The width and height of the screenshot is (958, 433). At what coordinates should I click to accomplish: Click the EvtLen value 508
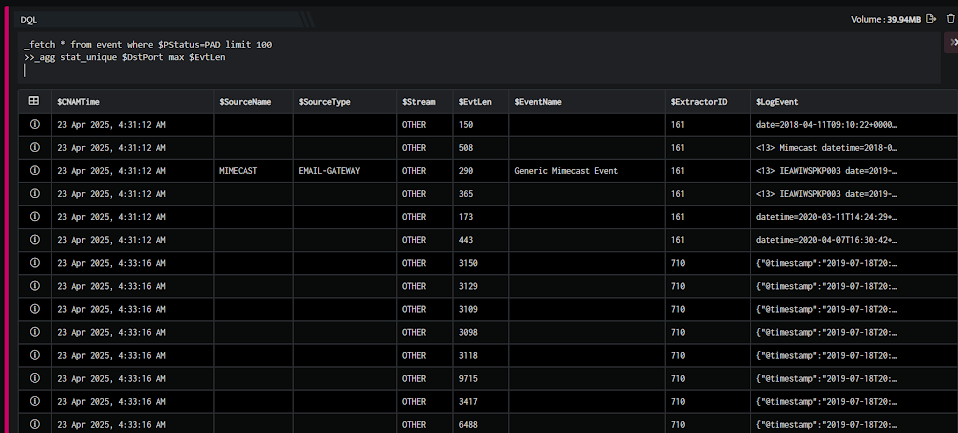[466, 148]
